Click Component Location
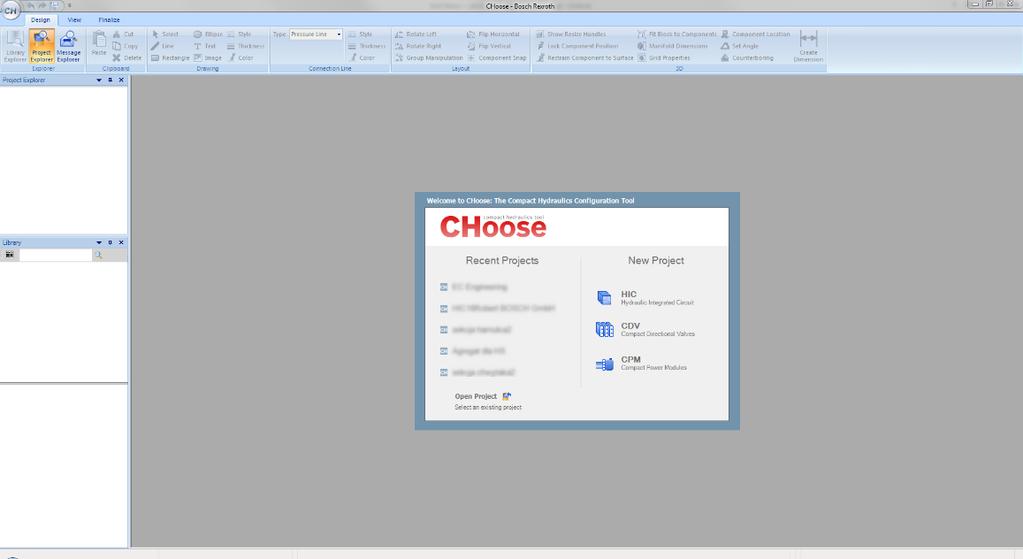The image size is (1023, 559). (755, 34)
